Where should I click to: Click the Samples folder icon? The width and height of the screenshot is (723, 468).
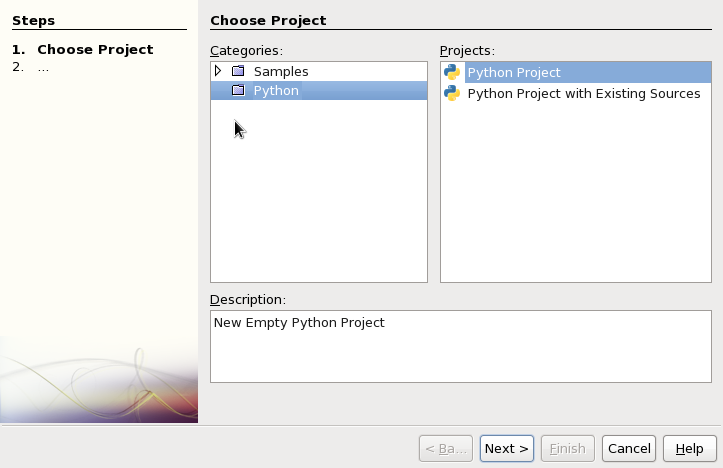click(x=238, y=71)
